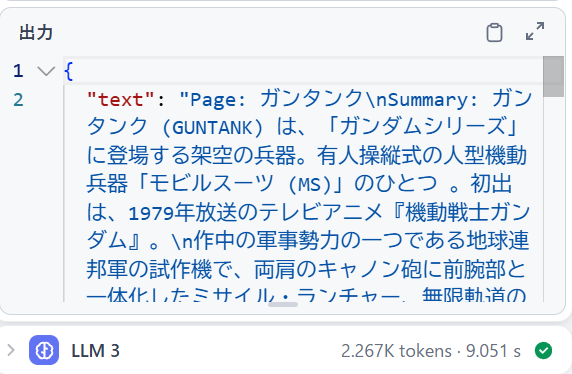Select line number 2 in the gutter
The height and width of the screenshot is (374, 572).
point(18,100)
